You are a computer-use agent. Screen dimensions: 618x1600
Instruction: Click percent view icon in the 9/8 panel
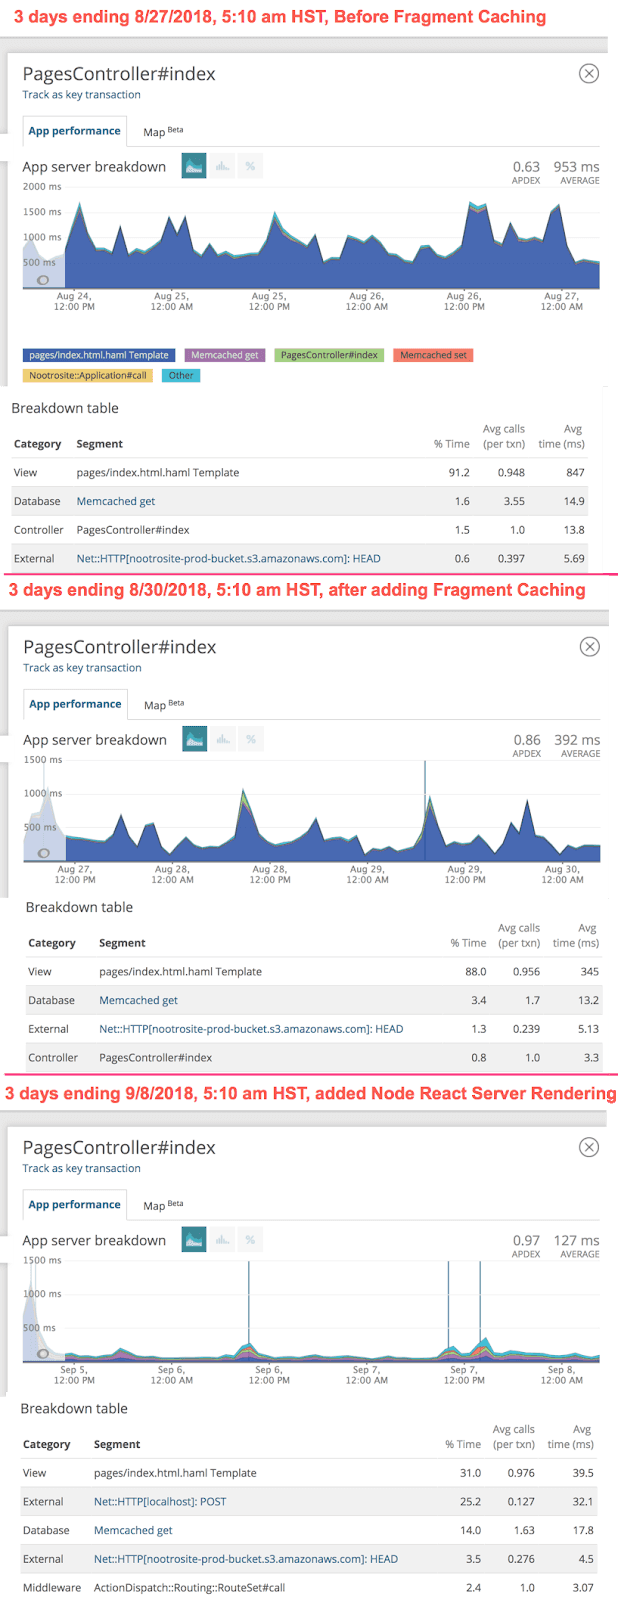pyautogui.click(x=250, y=1240)
